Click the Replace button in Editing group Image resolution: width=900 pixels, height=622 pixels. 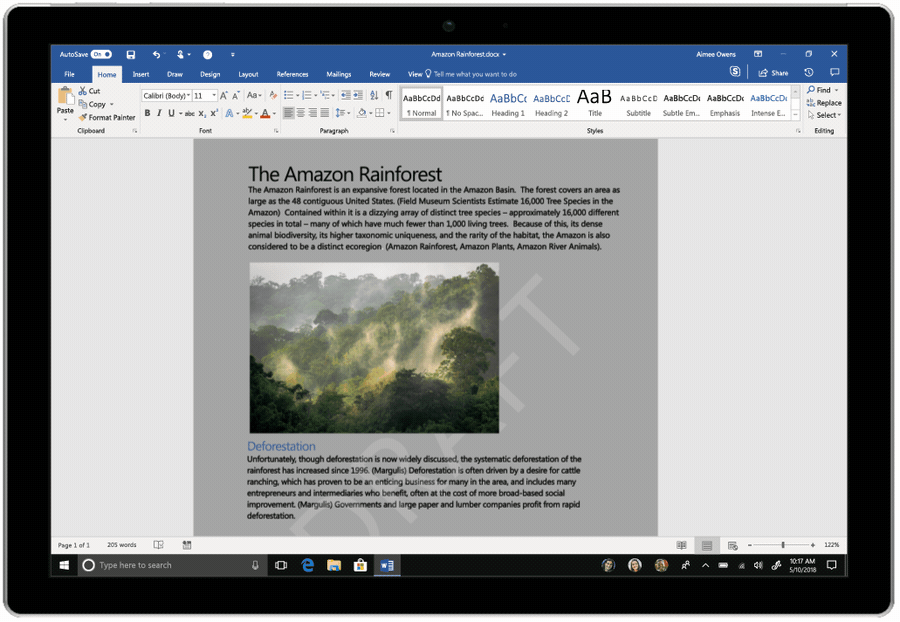click(824, 102)
